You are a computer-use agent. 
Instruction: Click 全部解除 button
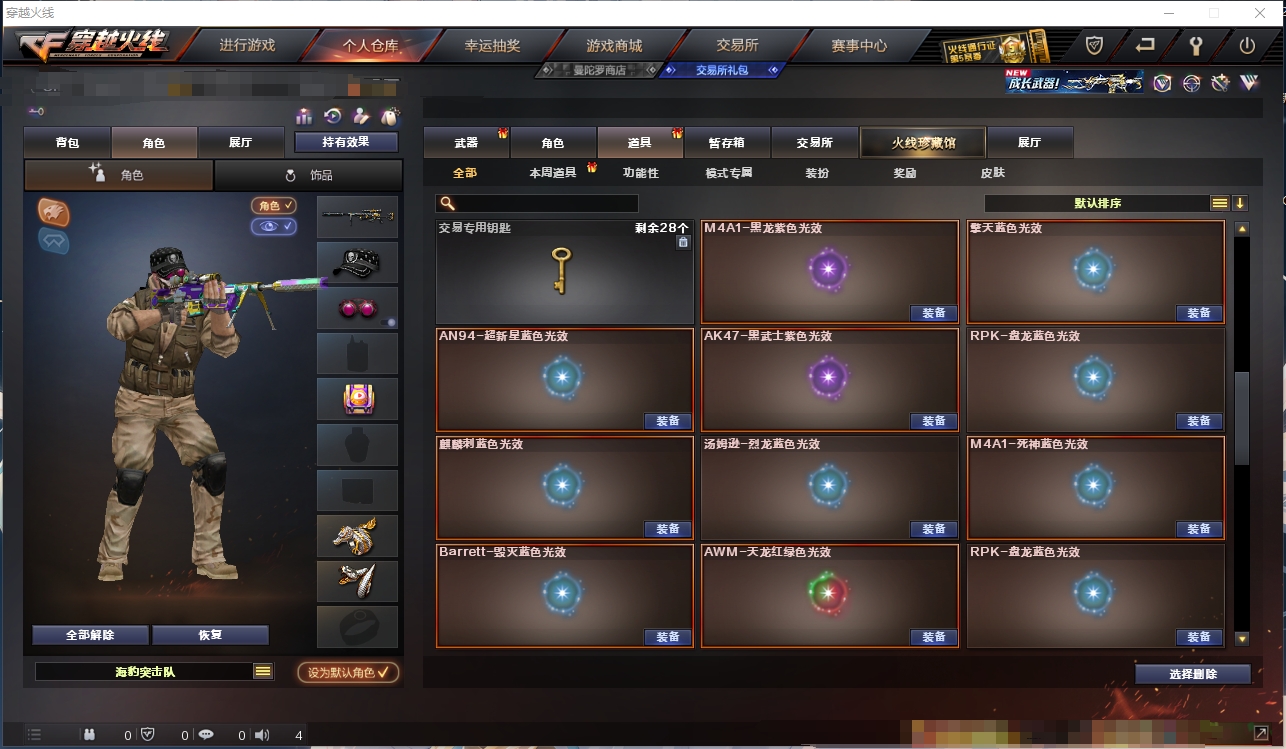(91, 635)
